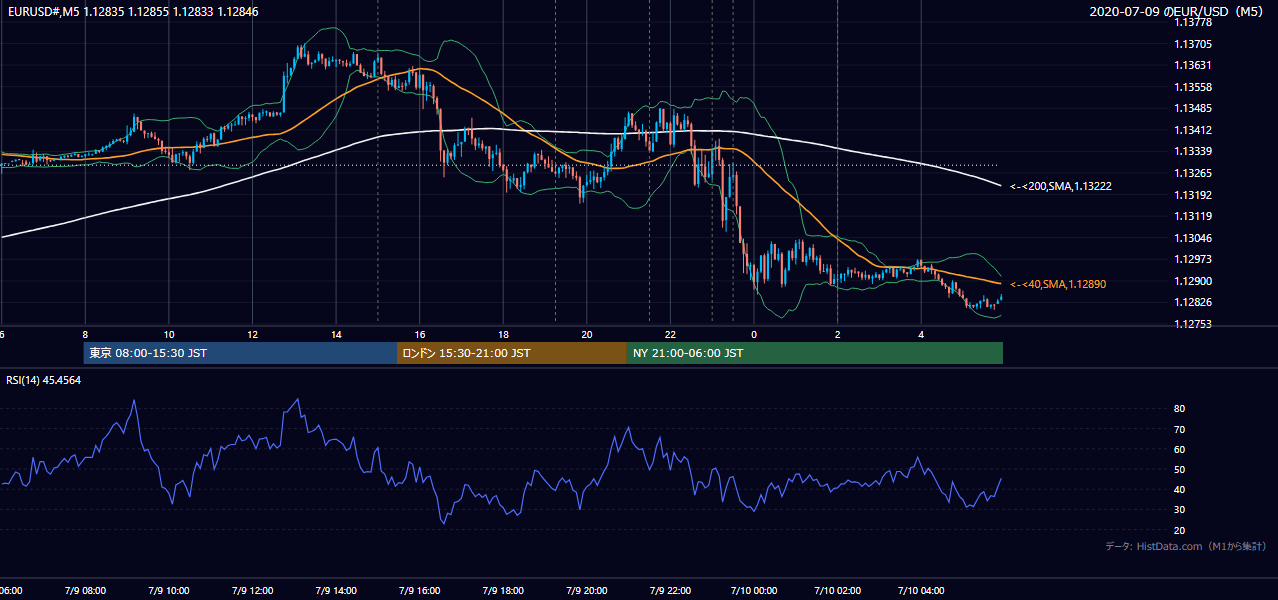Click price axis value 1.13412
This screenshot has width=1278, height=600.
(x=1193, y=130)
